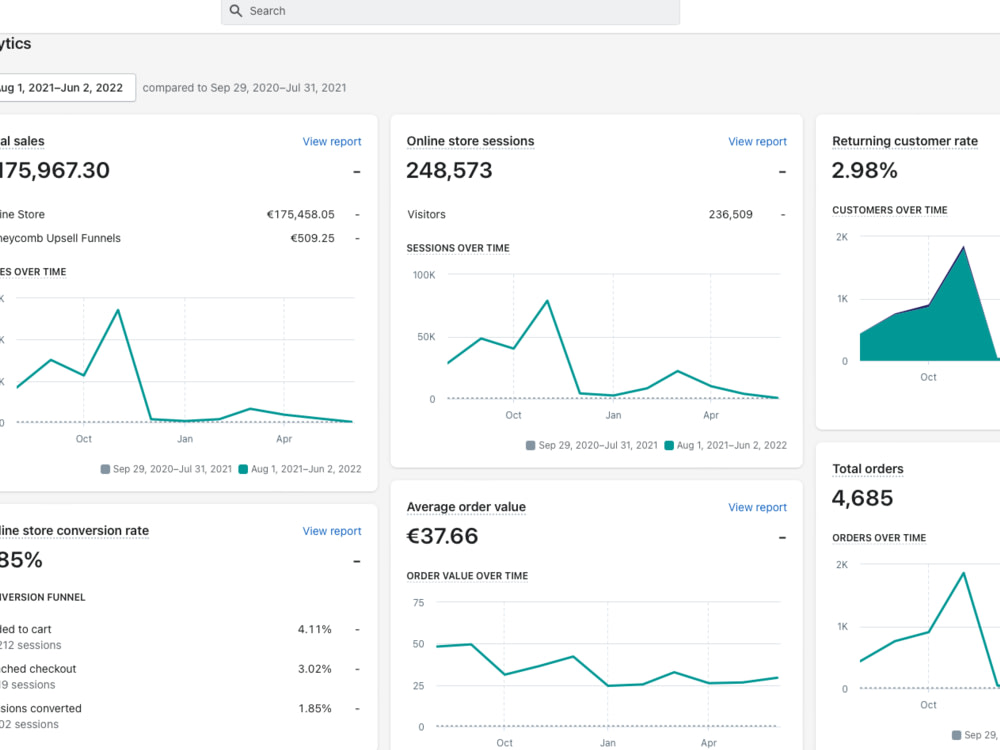
Task: Click teal legend swatch in sales chart
Action: [243, 469]
